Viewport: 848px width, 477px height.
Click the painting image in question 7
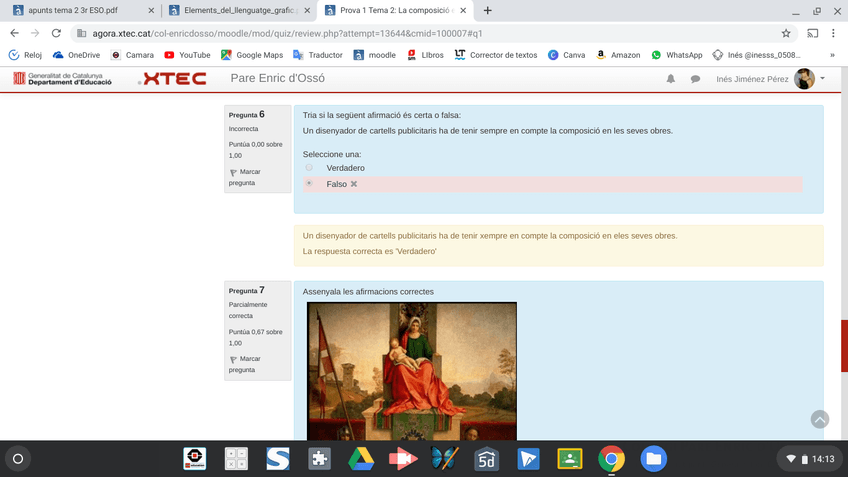click(x=412, y=371)
